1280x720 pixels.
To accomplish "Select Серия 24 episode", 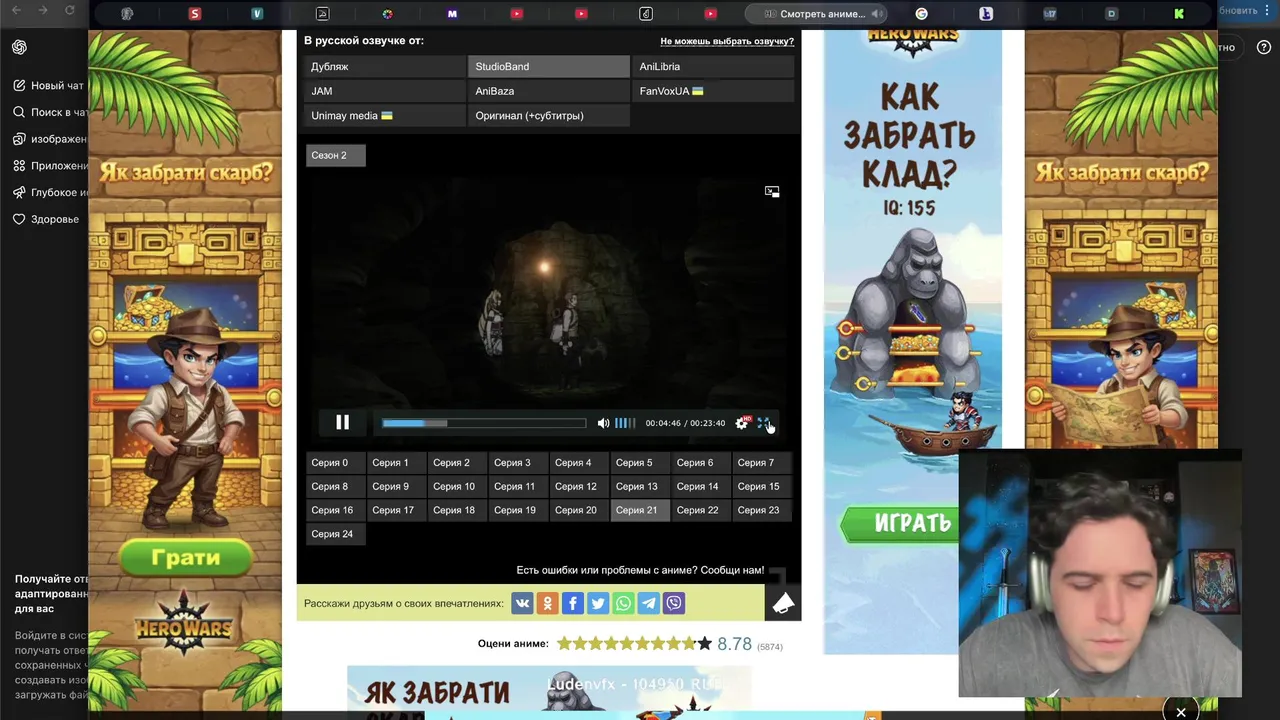I will pos(334,534).
